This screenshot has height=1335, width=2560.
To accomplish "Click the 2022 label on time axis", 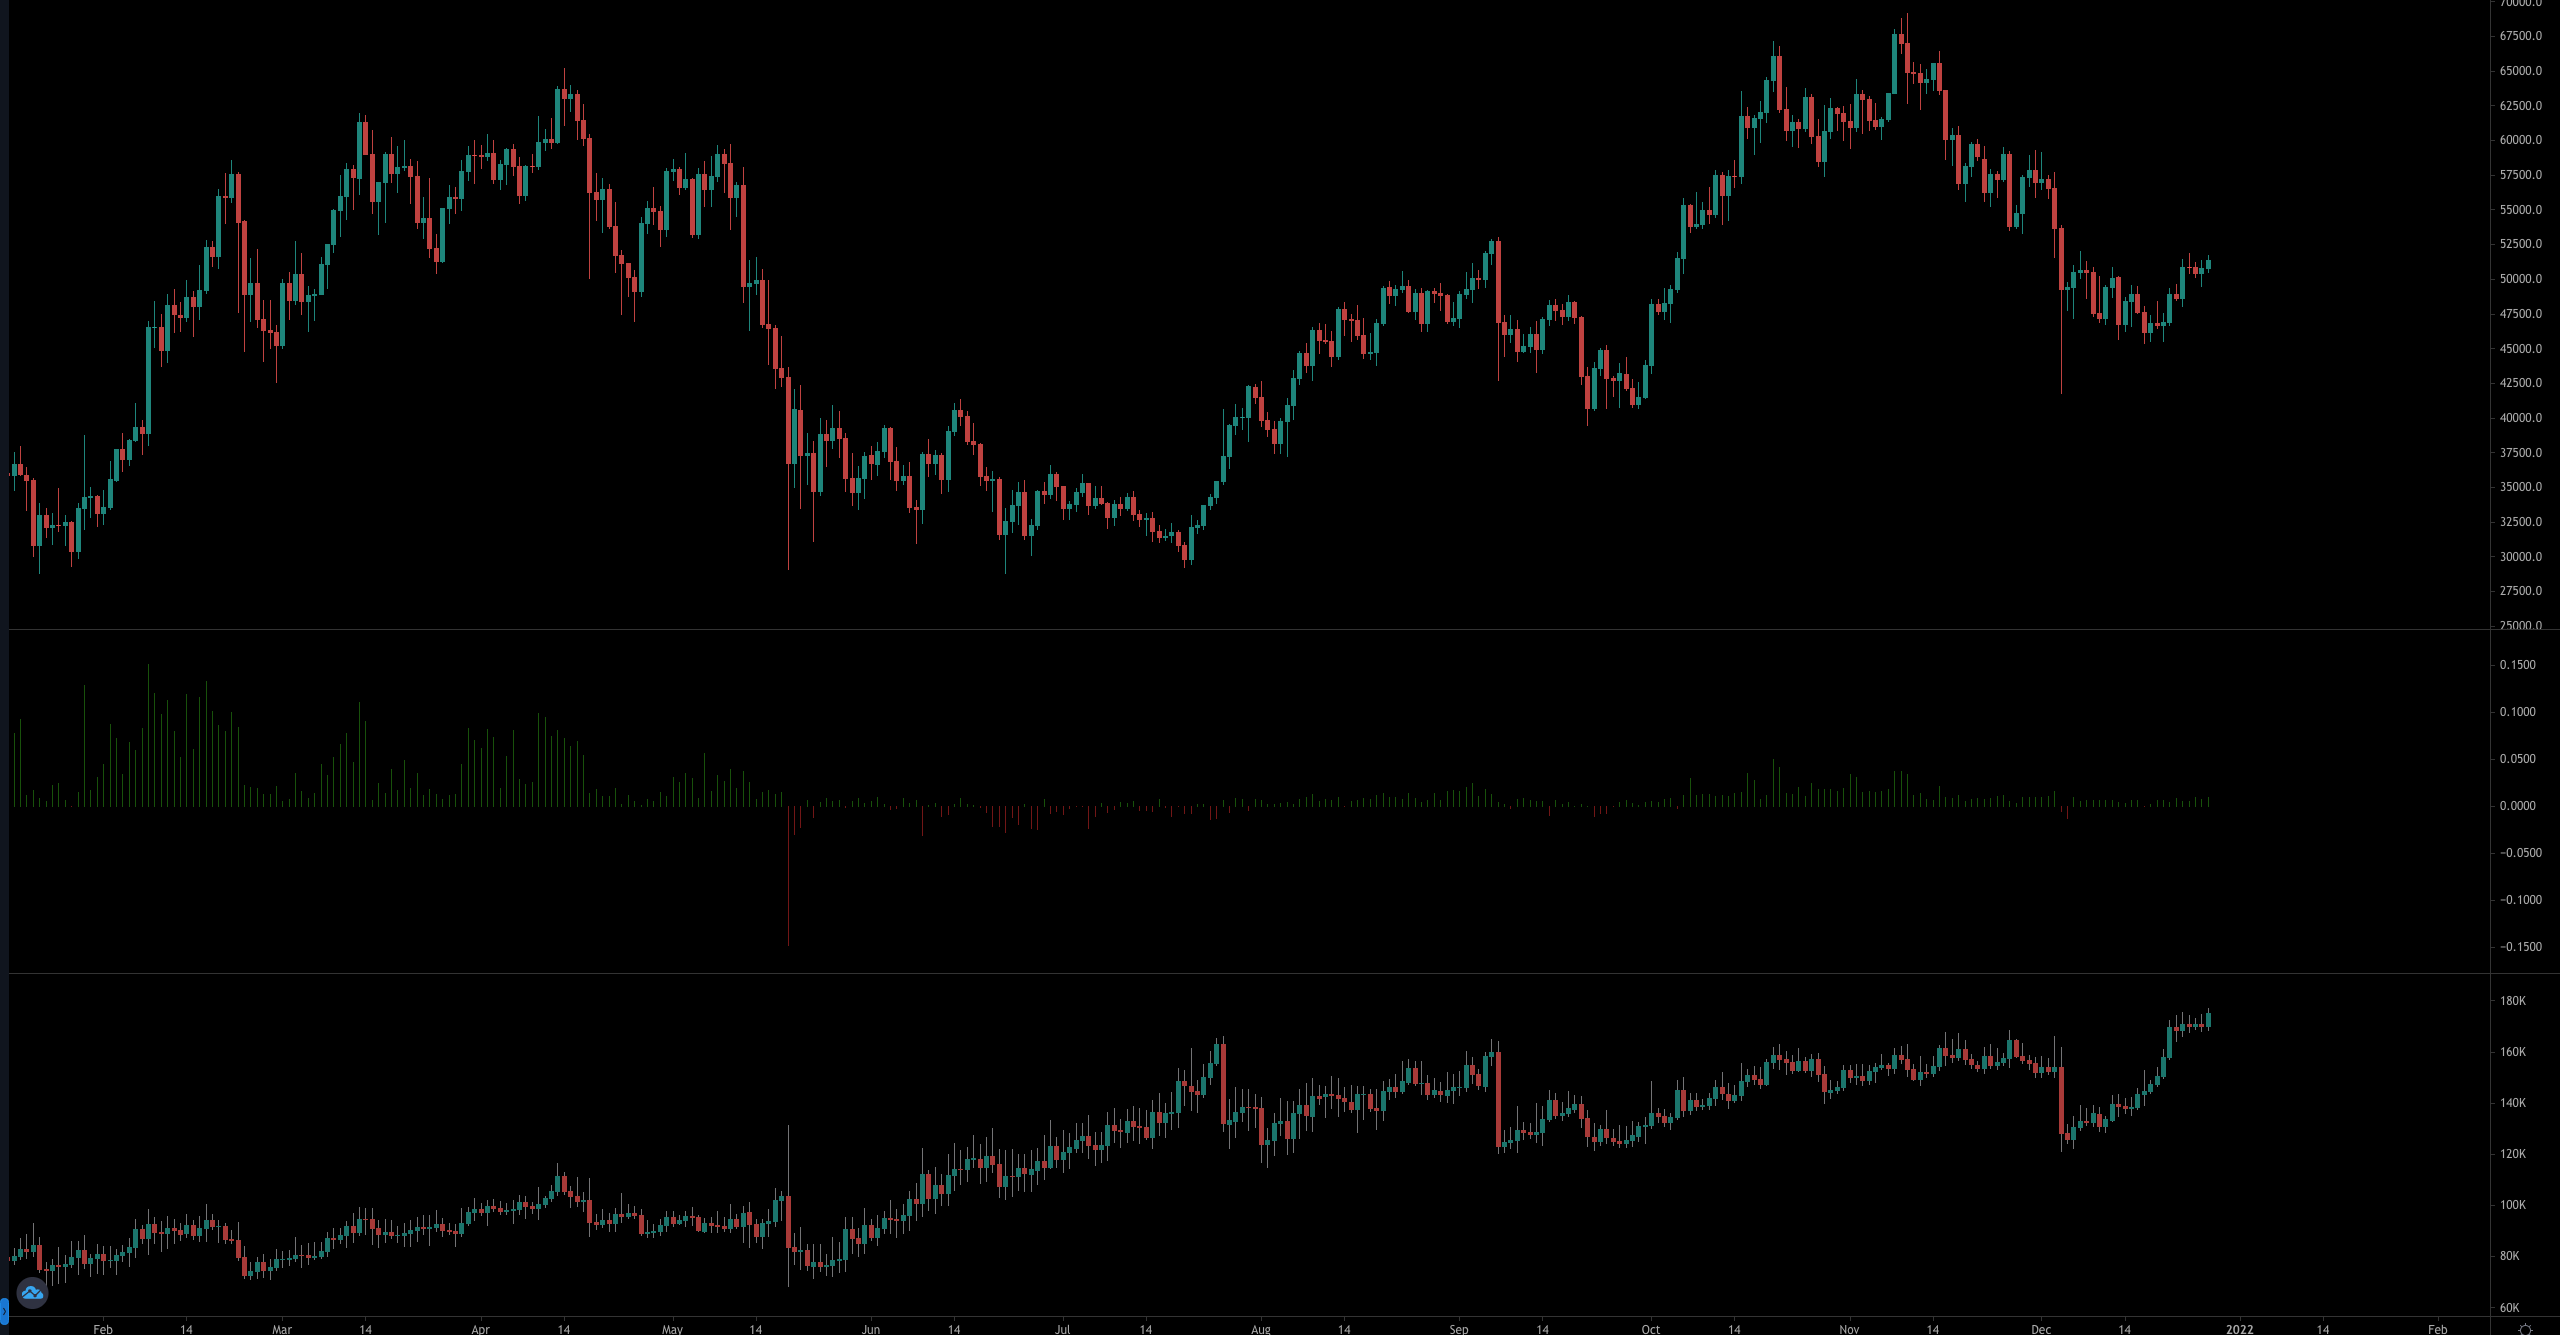I will click(2239, 1329).
